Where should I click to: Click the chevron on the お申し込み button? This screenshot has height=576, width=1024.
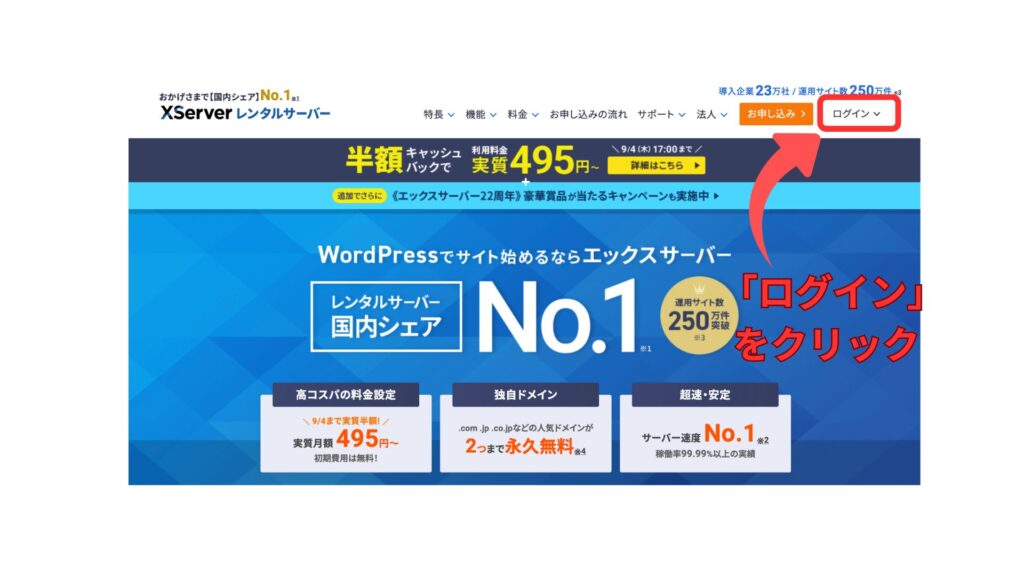pyautogui.click(x=803, y=114)
